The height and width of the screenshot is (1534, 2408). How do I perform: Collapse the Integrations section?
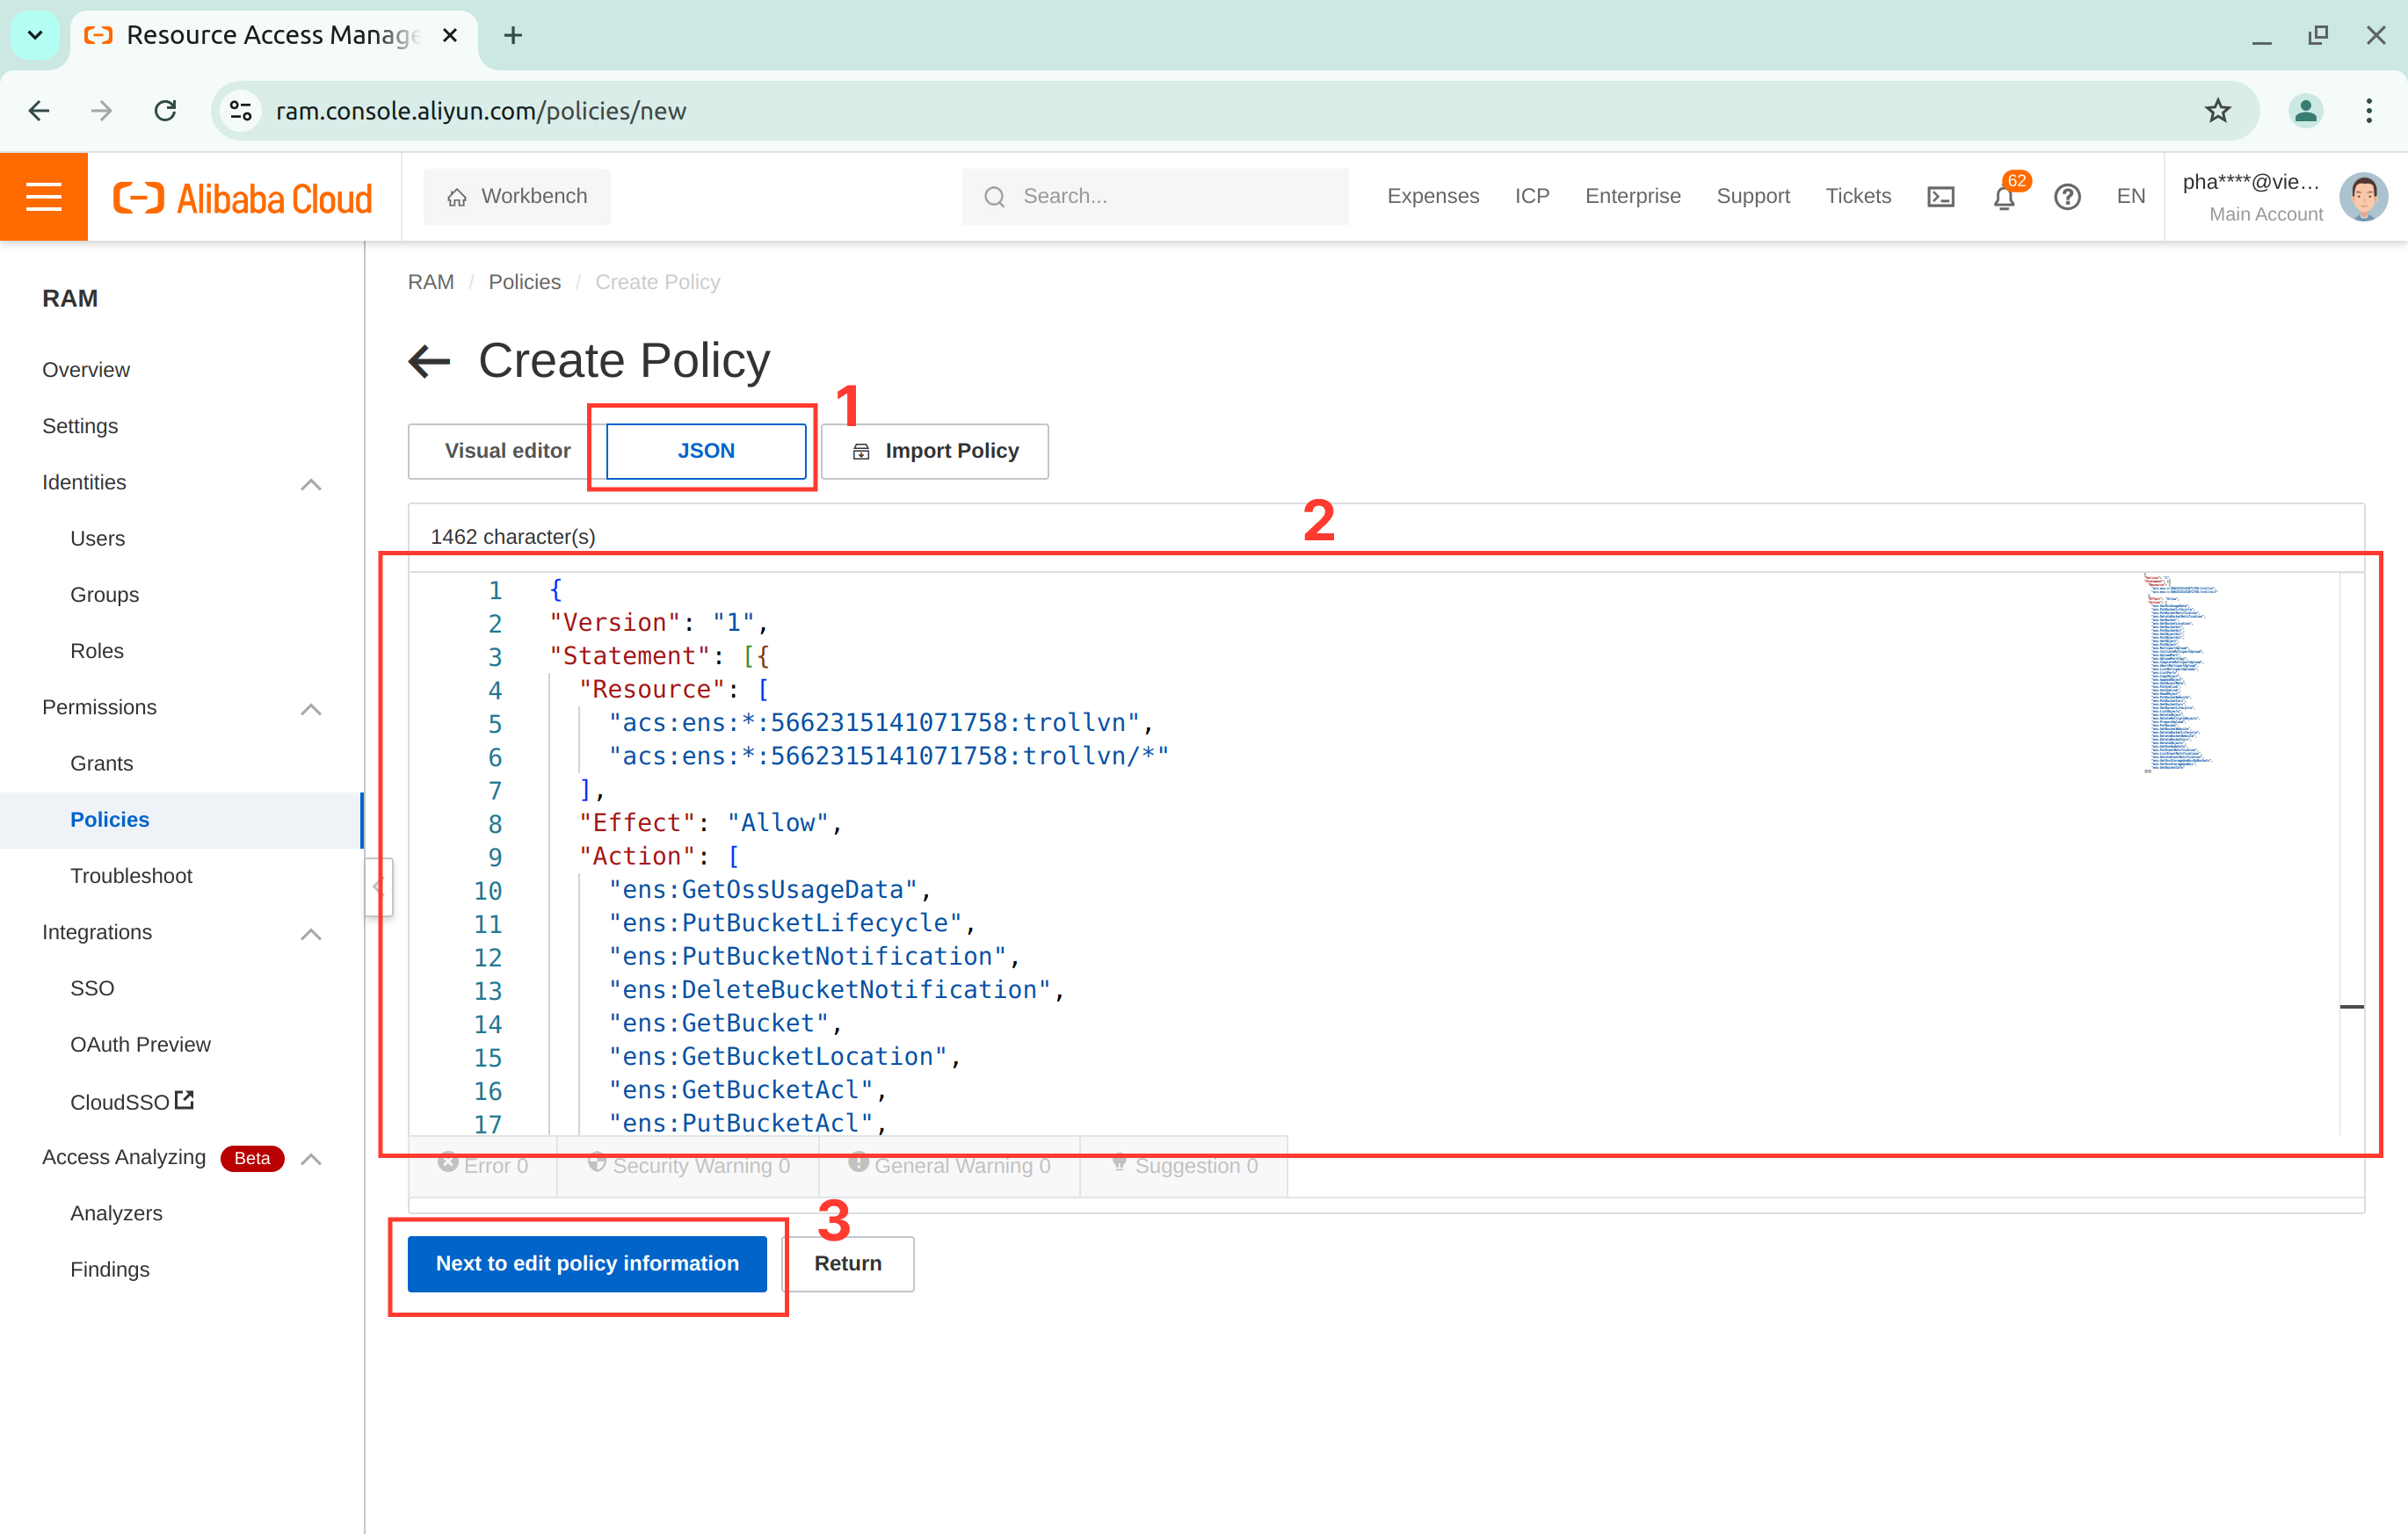pyautogui.click(x=311, y=934)
